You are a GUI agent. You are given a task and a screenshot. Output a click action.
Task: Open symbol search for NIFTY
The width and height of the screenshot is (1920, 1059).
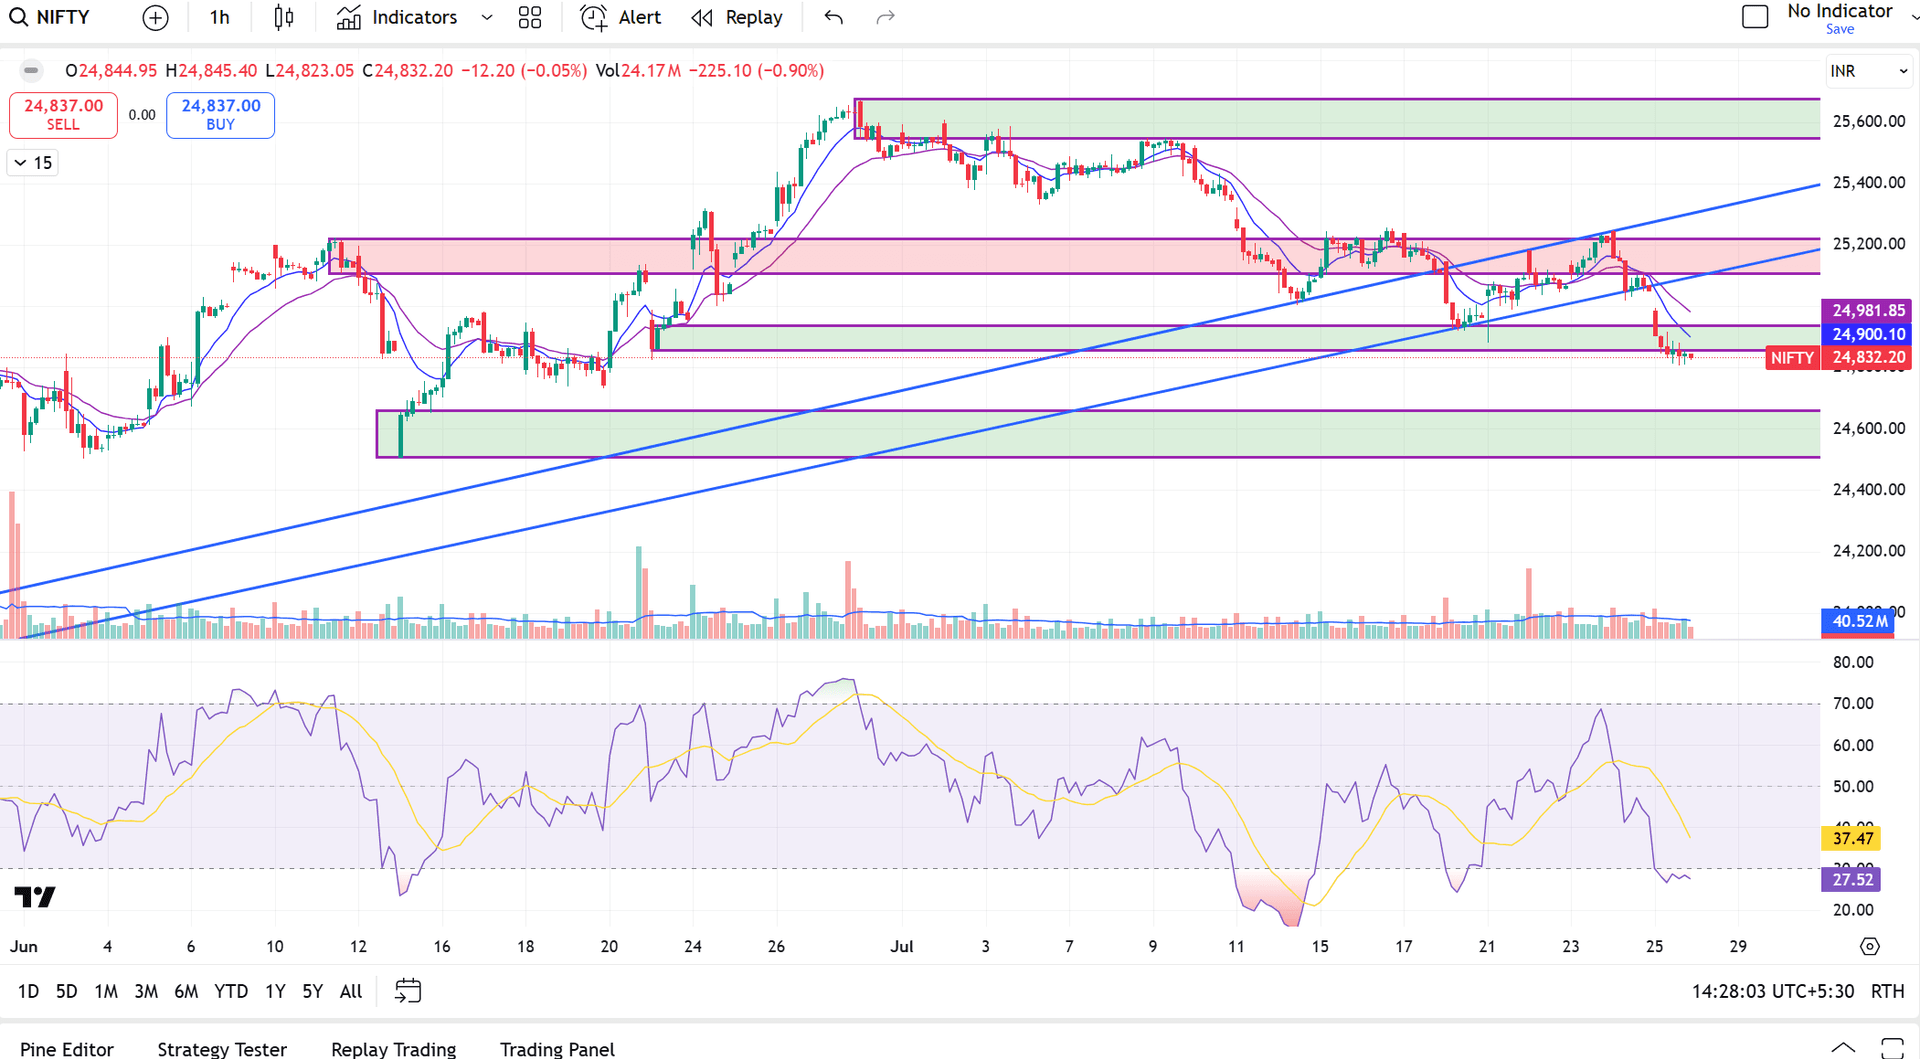click(x=50, y=17)
